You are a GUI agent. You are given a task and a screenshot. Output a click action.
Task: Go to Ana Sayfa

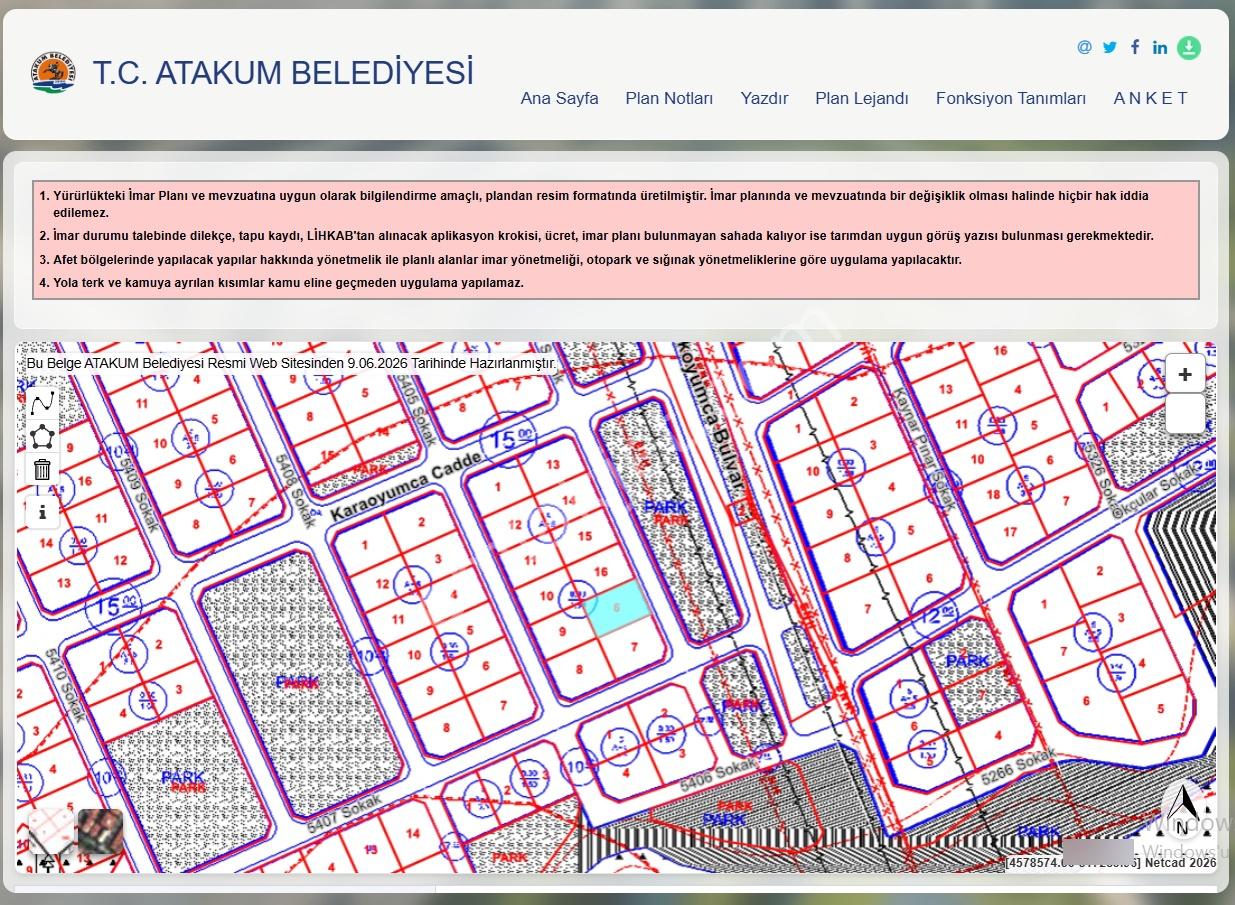pyautogui.click(x=559, y=98)
